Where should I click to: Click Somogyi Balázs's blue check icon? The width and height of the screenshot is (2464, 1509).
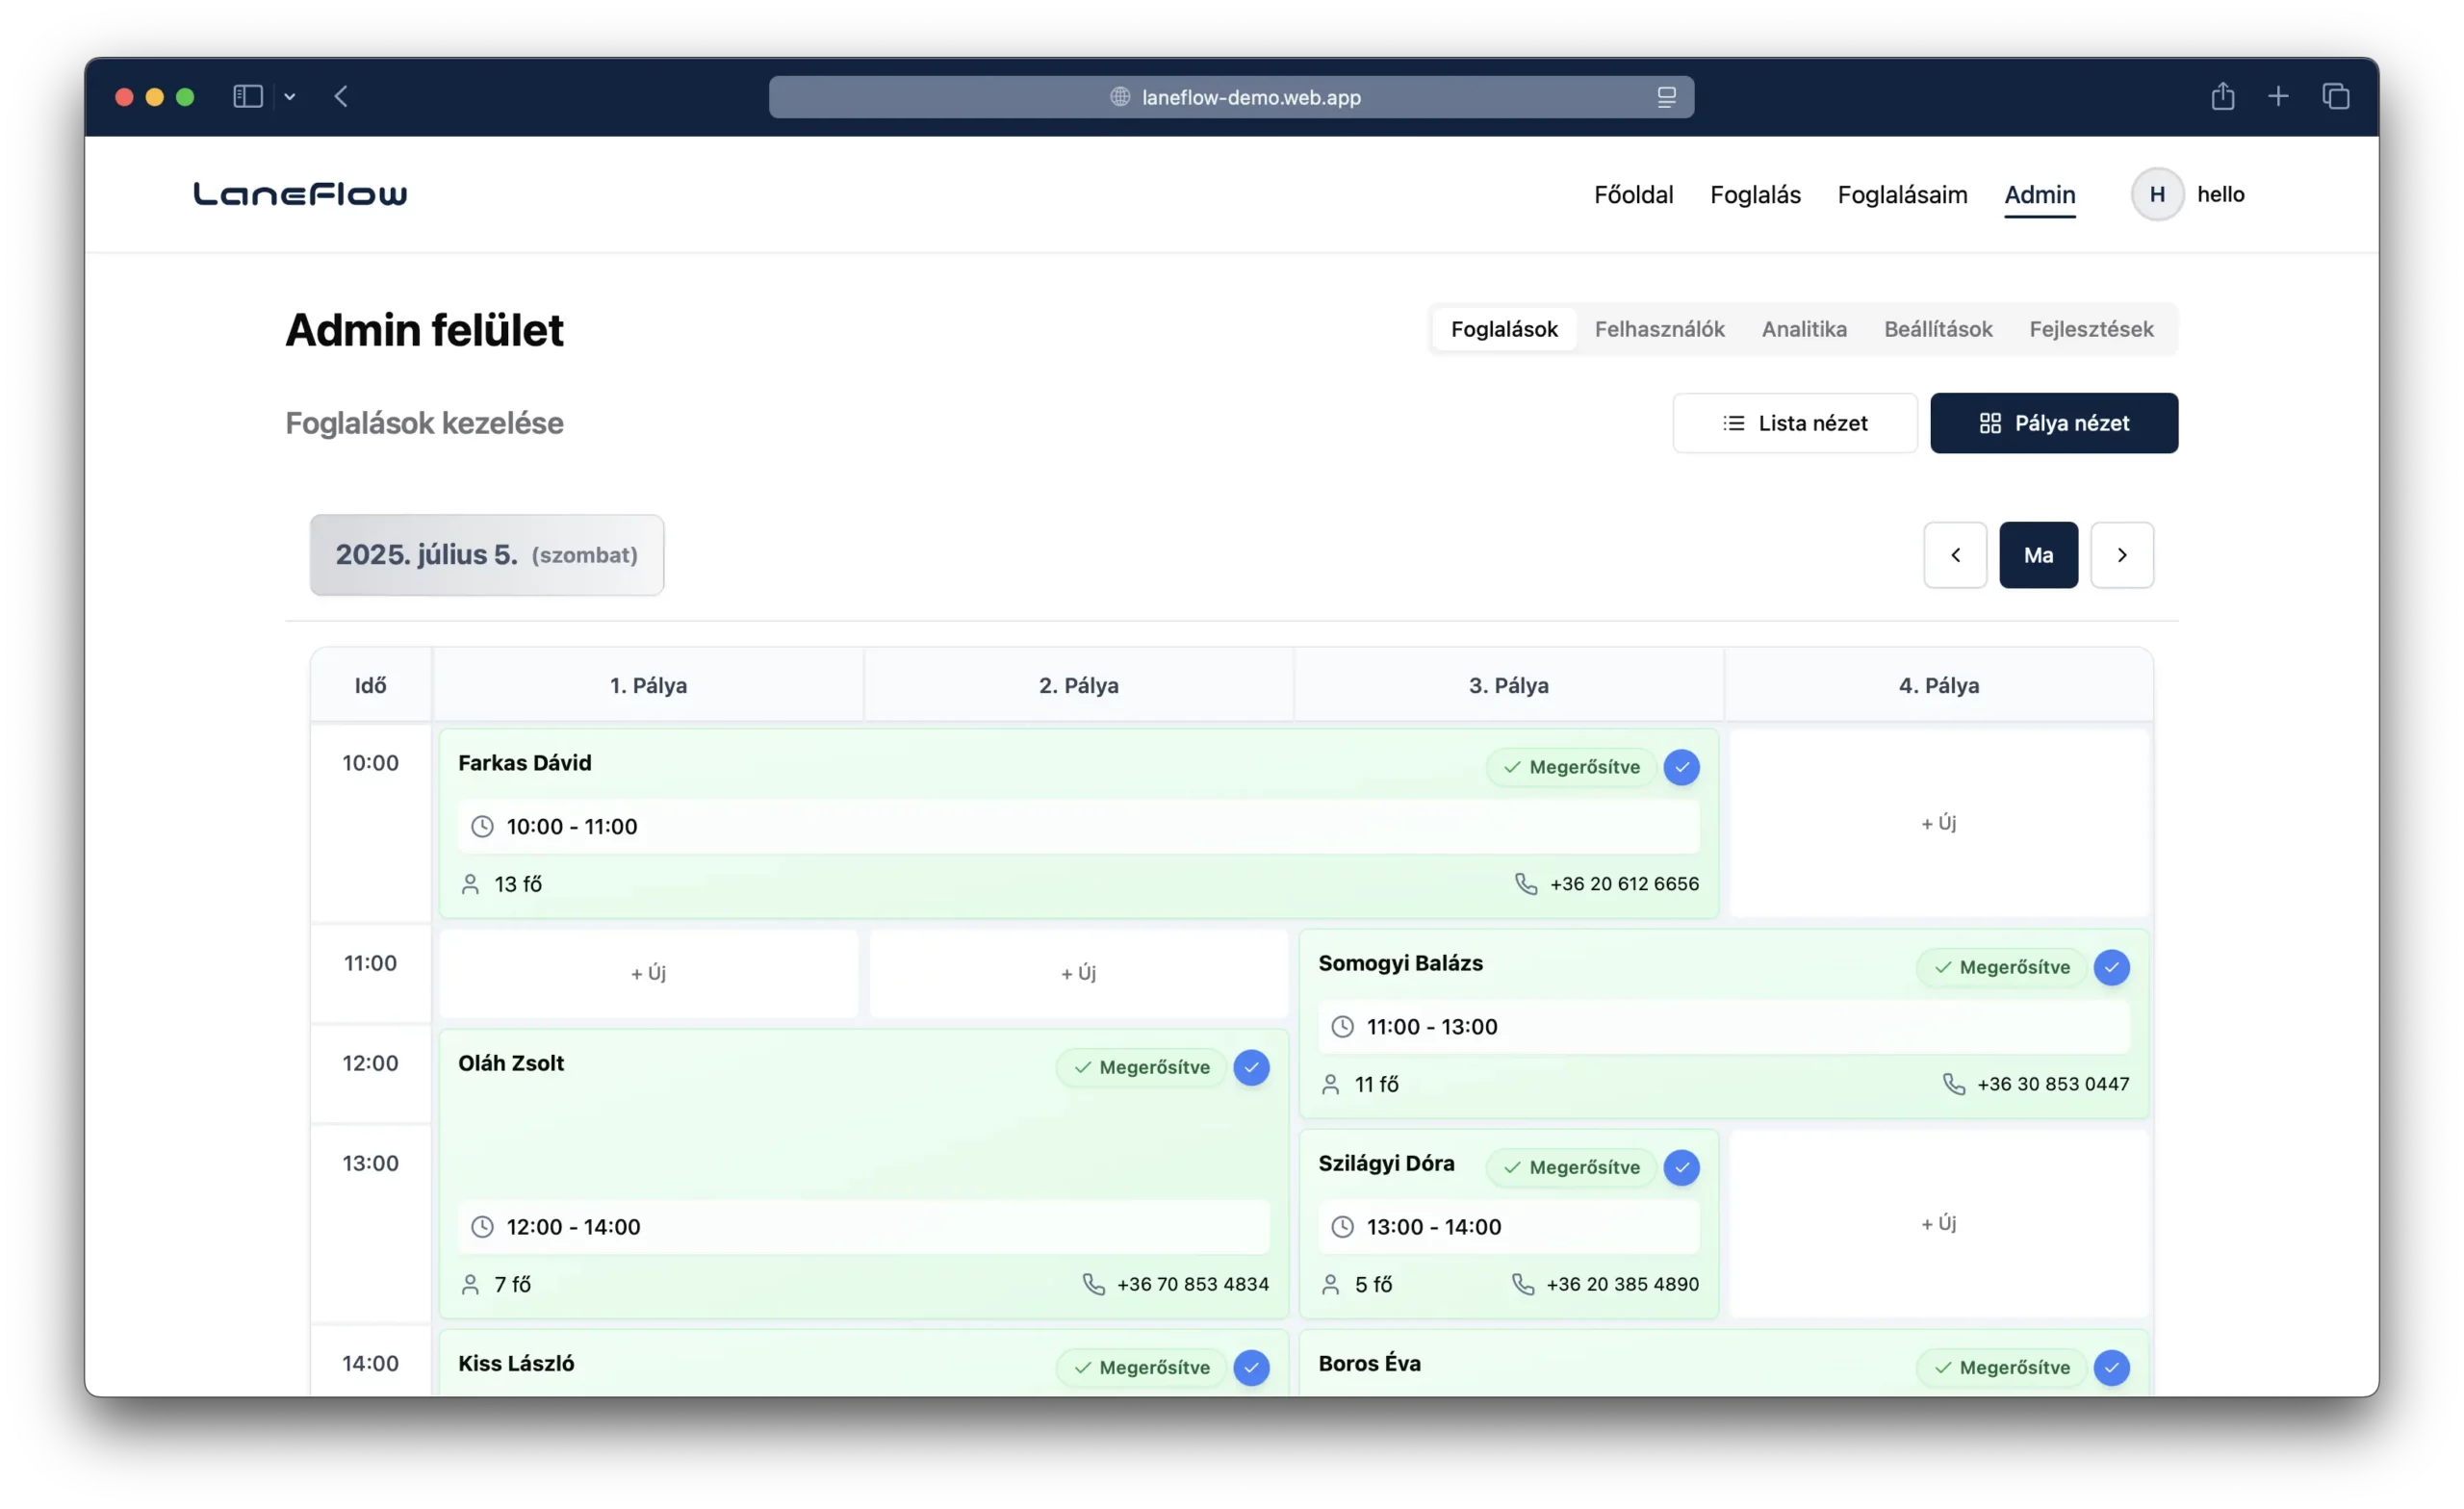(2111, 967)
